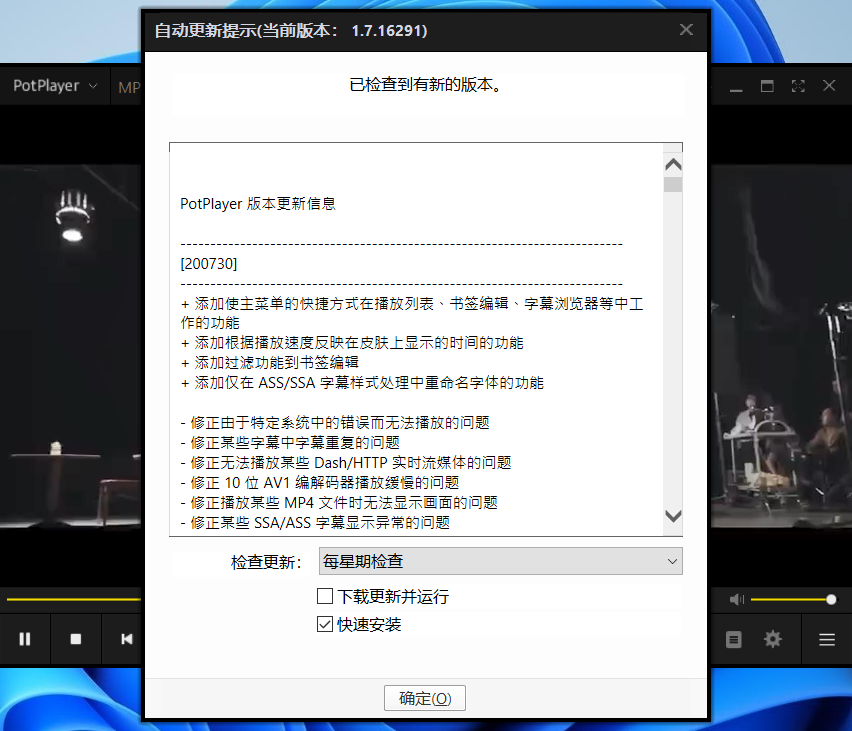Enable 下载更新并运行 checkbox
This screenshot has width=852, height=731.
tap(325, 596)
